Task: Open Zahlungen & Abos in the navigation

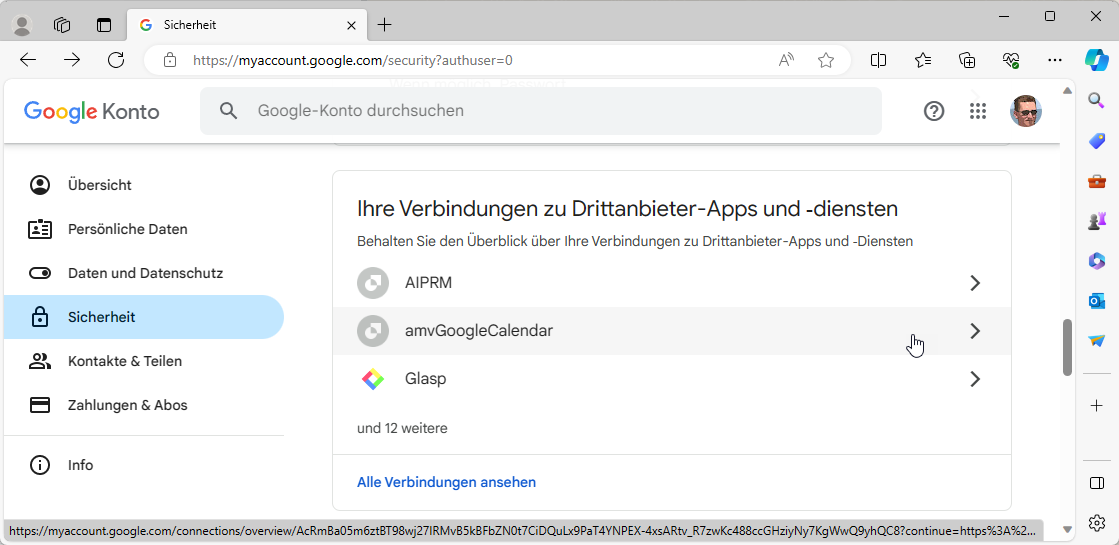Action: tap(143, 405)
